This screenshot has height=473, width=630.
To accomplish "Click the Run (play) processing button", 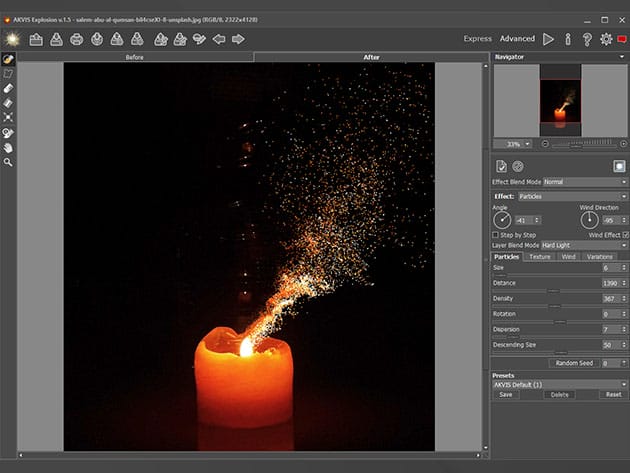I will tap(548, 39).
